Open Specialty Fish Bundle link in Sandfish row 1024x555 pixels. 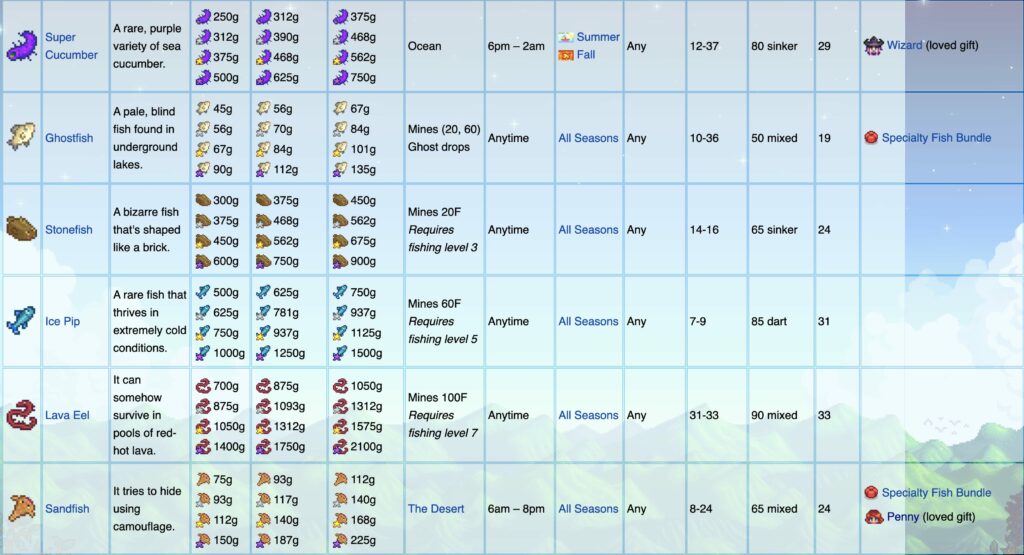(x=936, y=493)
